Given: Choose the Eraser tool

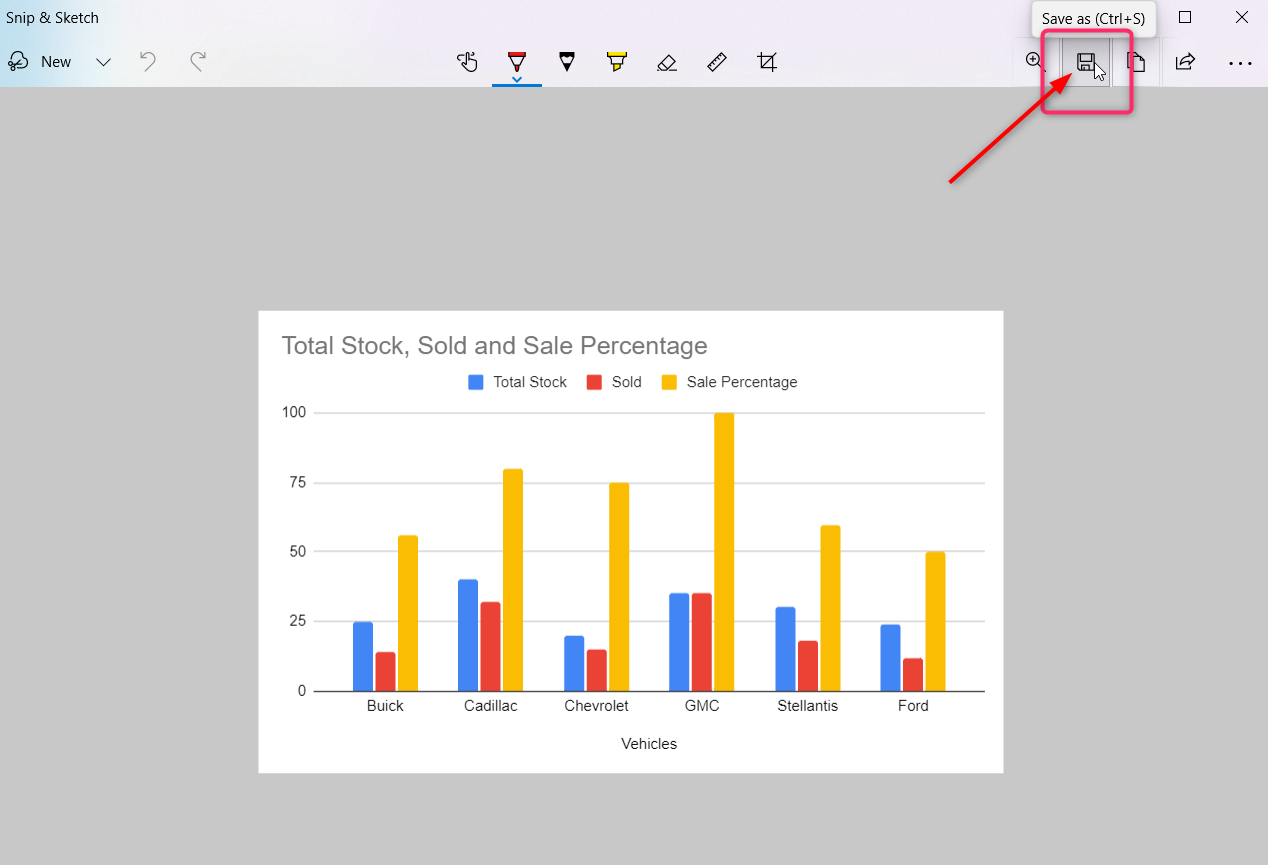Looking at the screenshot, I should click(x=667, y=62).
